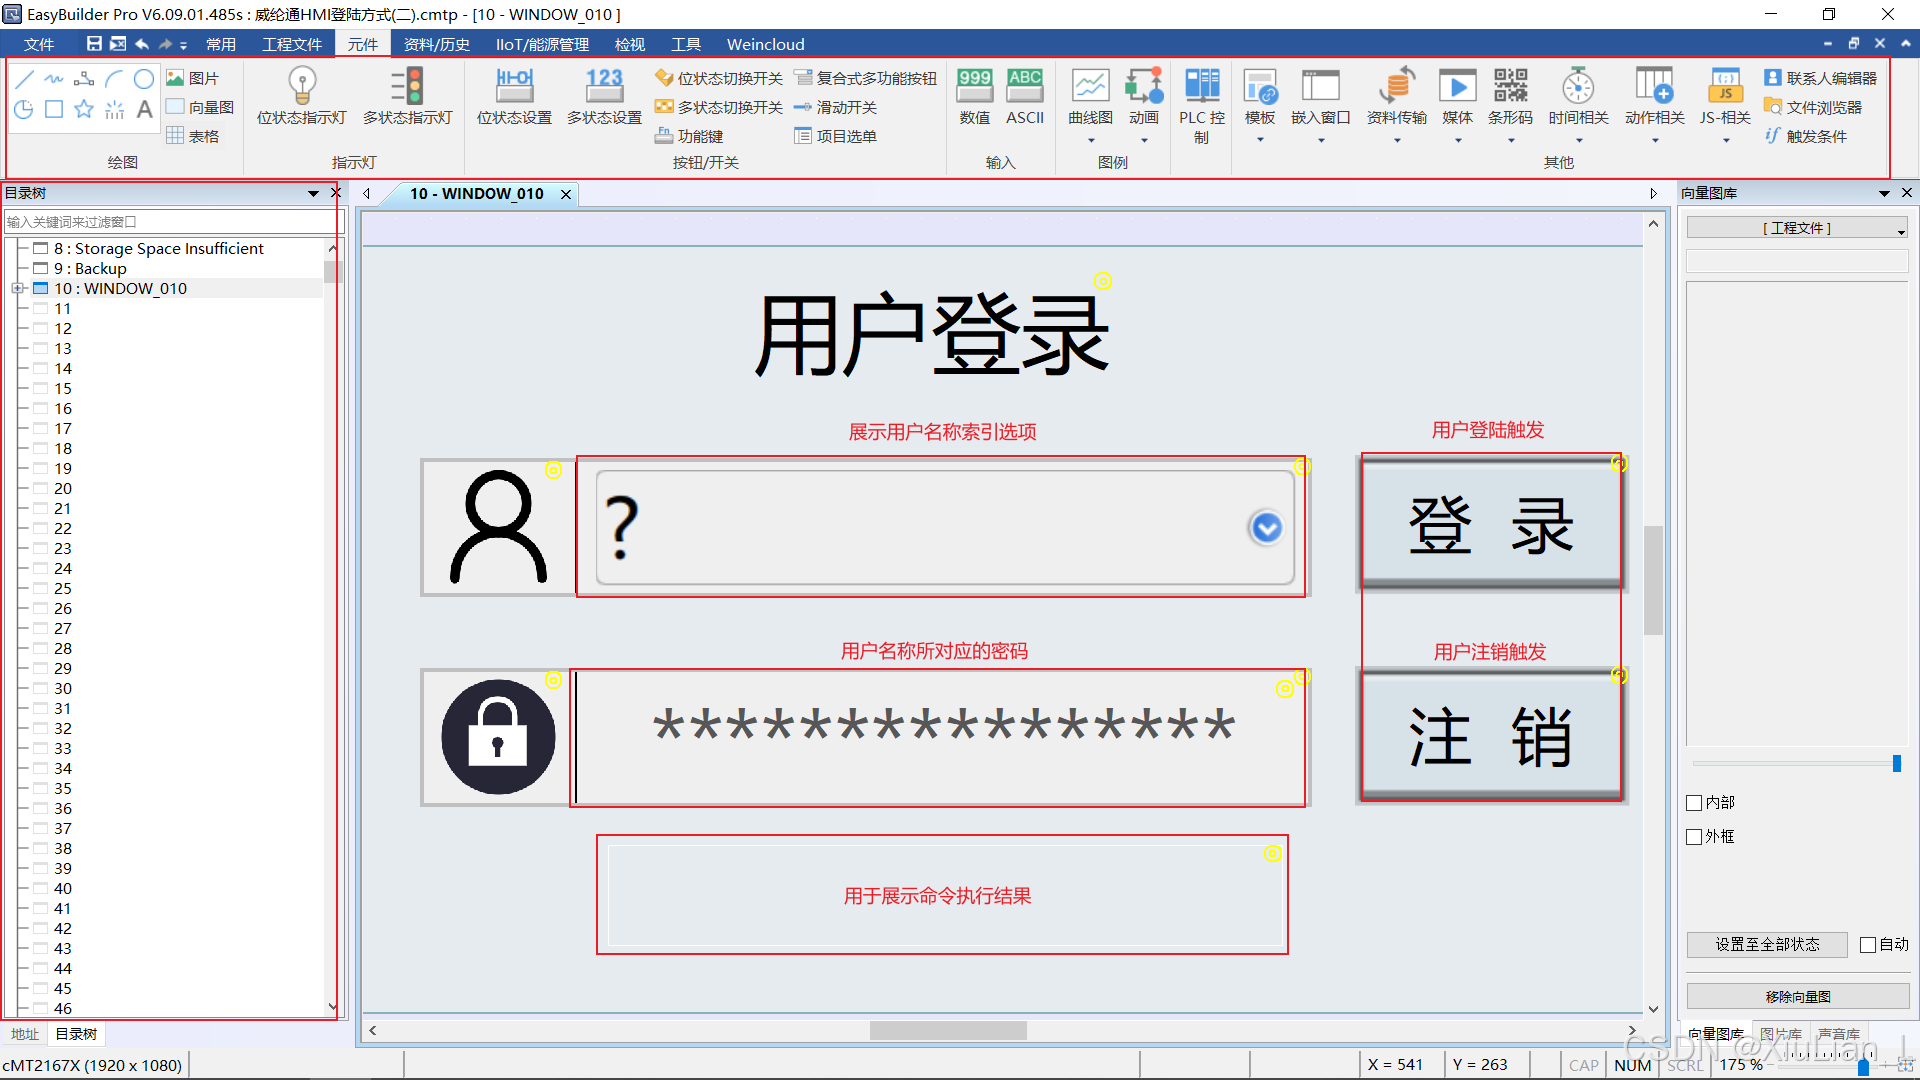
Task: Expand the 10 : WINDOW_010 tree node
Action: pyautogui.click(x=17, y=289)
